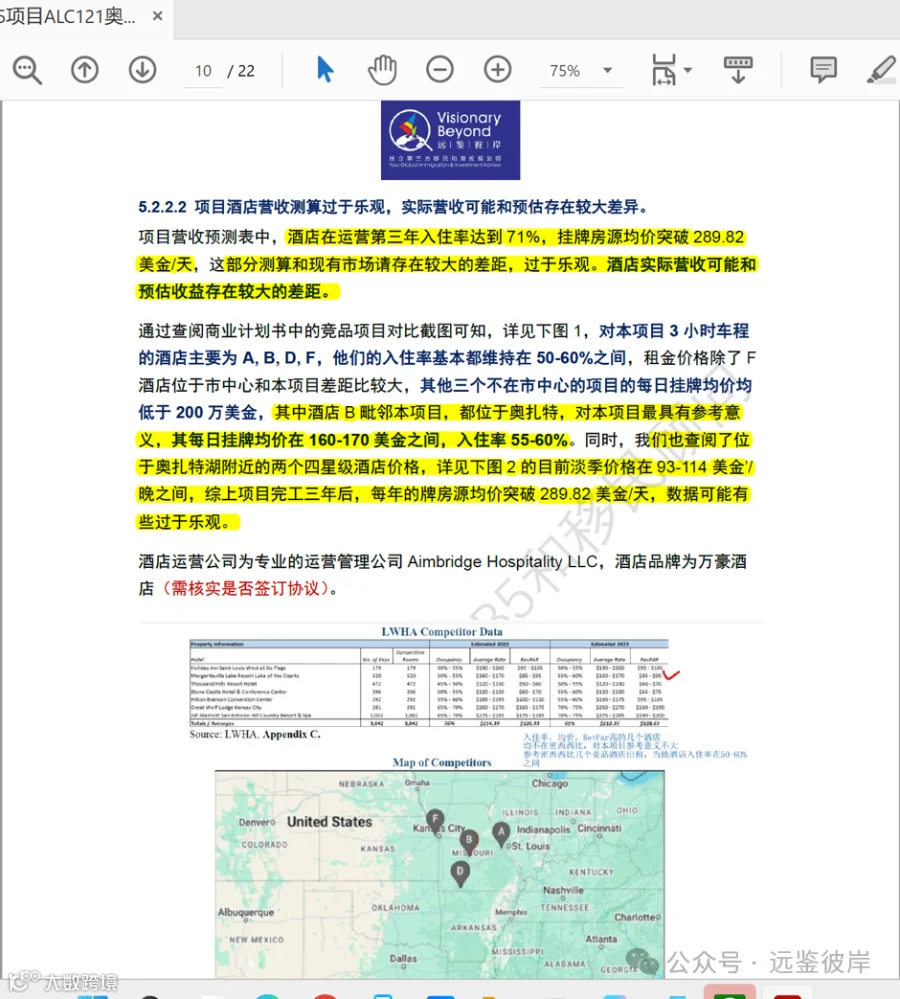Switch to the 项目ALC121奥 document tab
This screenshot has height=999, width=900.
tap(67, 16)
